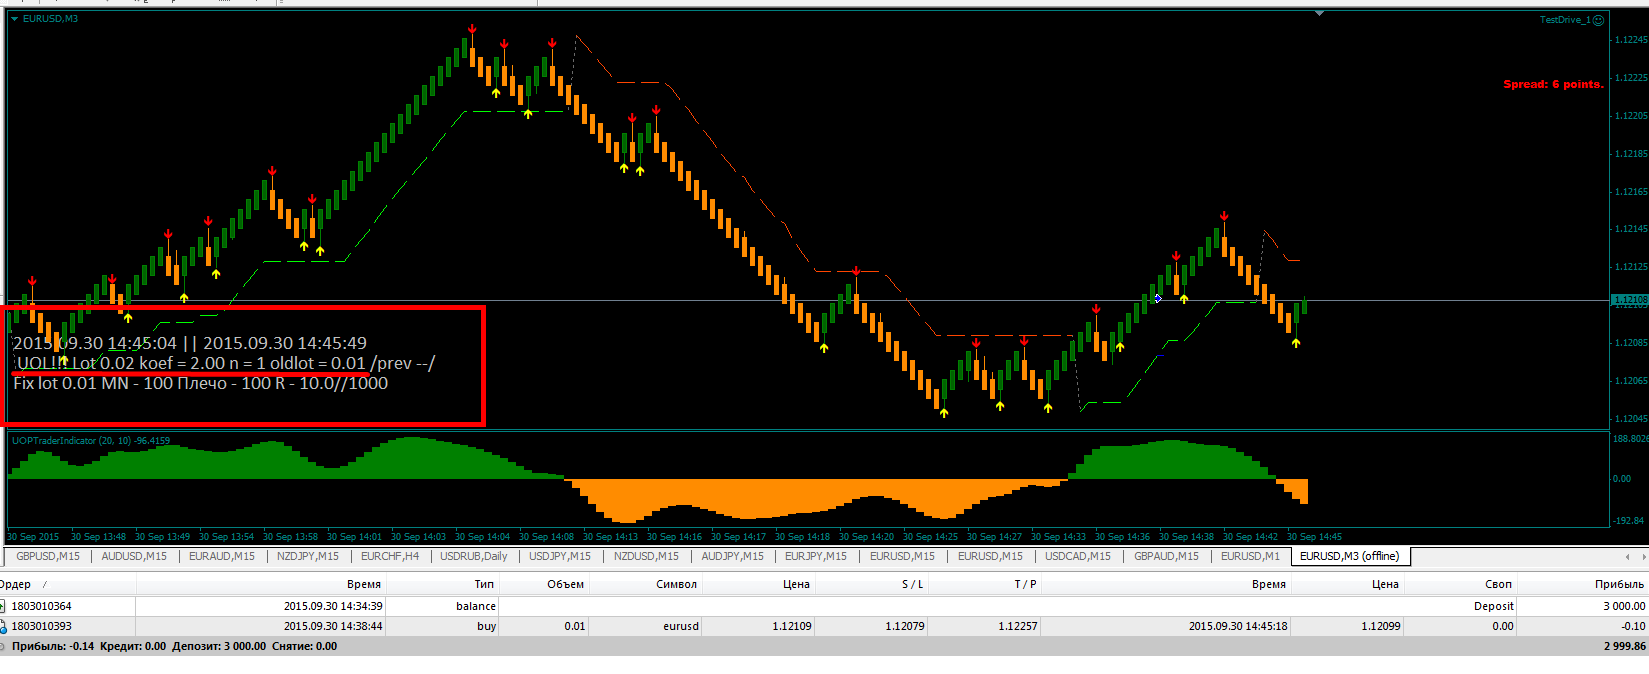The height and width of the screenshot is (674, 1649).
Task: Click the Прибыль column header
Action: [x=1619, y=584]
